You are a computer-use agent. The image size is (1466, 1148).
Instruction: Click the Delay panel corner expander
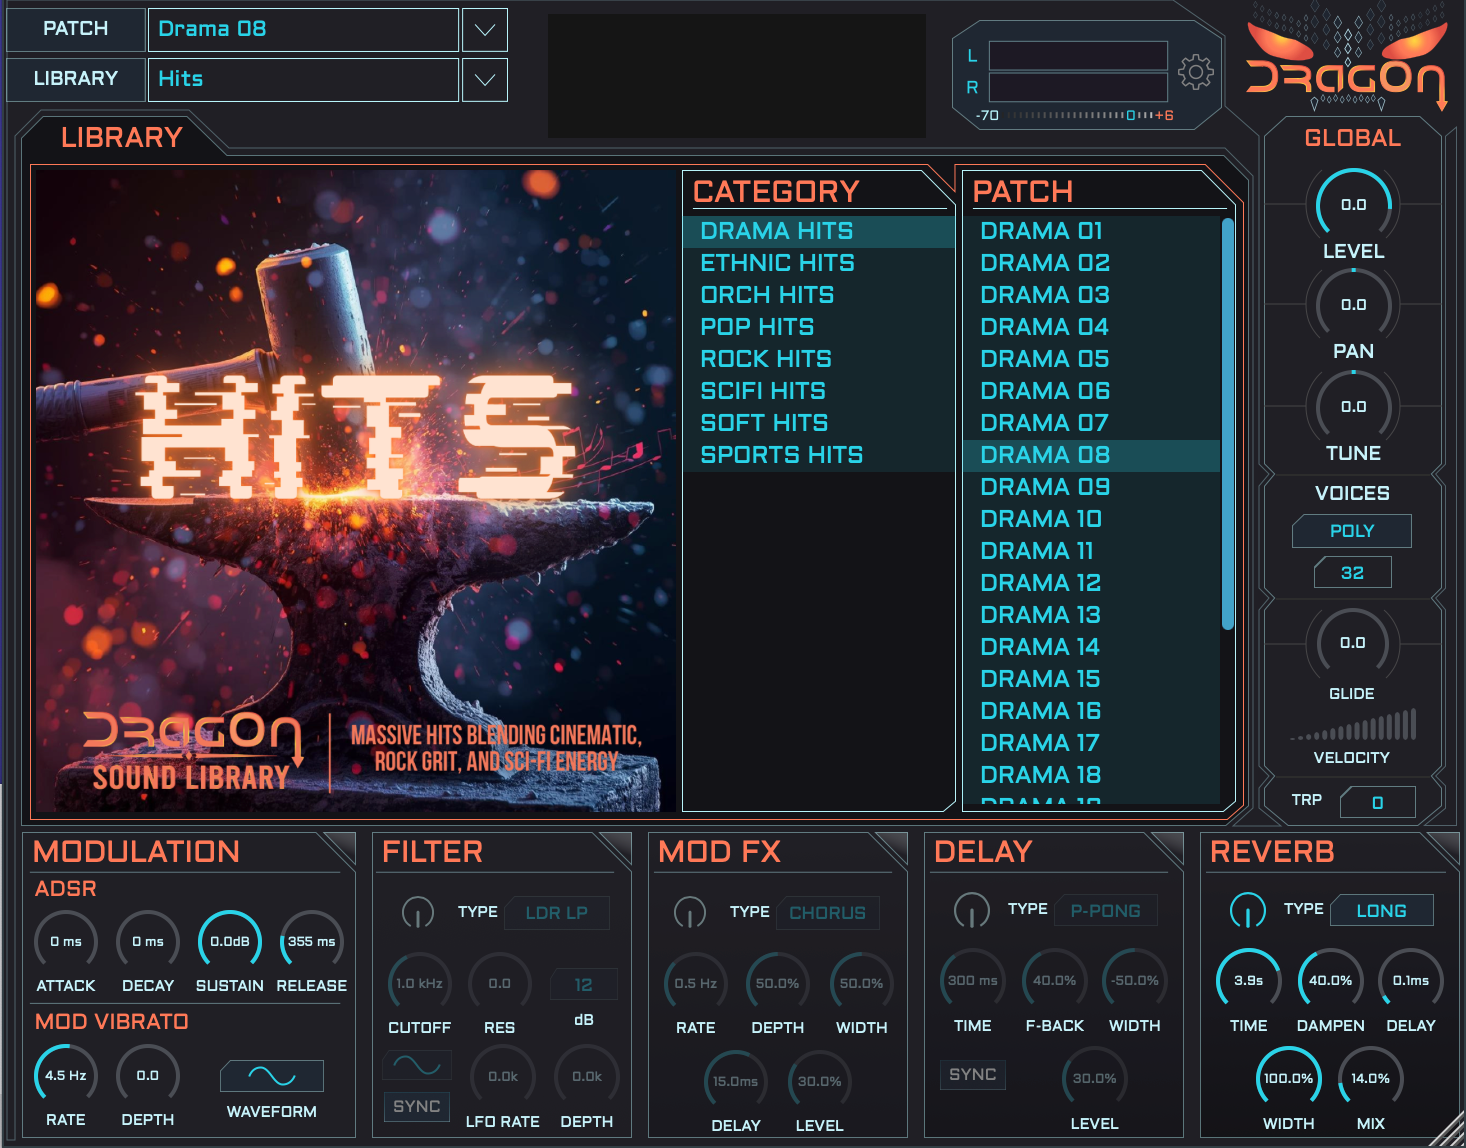[x=1170, y=847]
